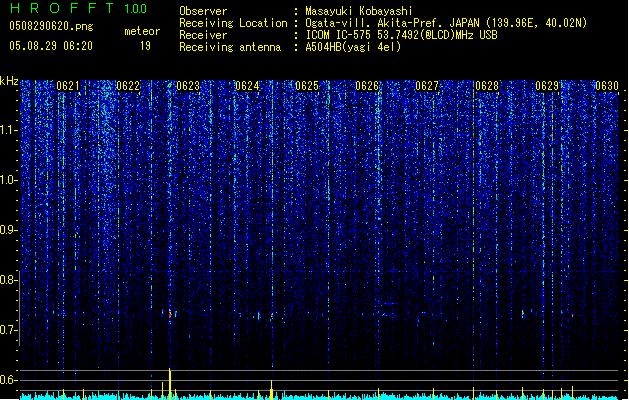Click the ICOM IC-575 receiver frequency text

401,35
